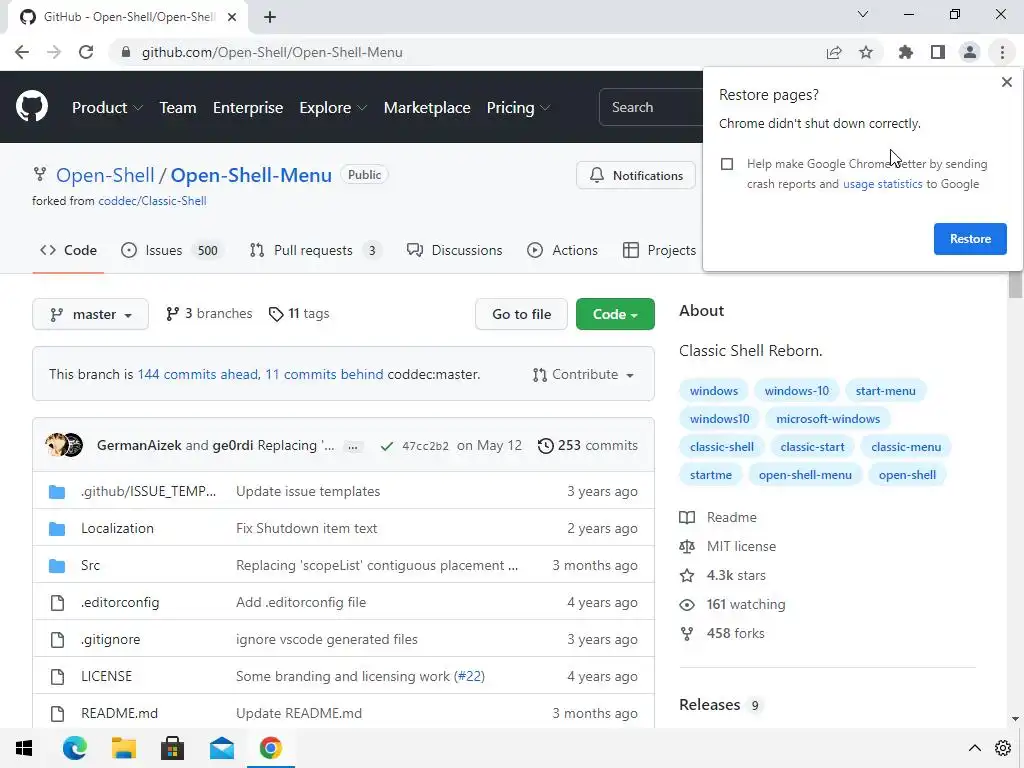The image size is (1024, 768).
Task: Open settings gear in system tray
Action: [1003, 748]
